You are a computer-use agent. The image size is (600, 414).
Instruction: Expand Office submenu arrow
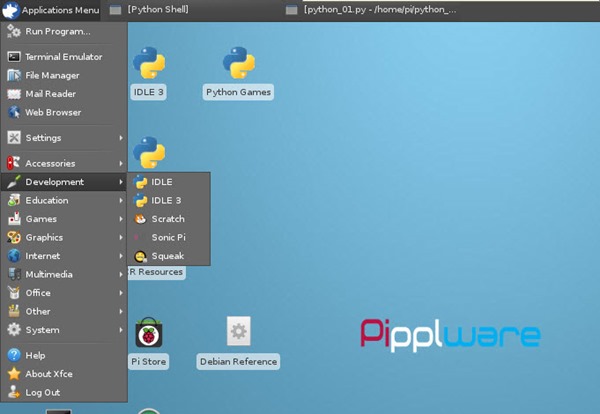click(121, 293)
